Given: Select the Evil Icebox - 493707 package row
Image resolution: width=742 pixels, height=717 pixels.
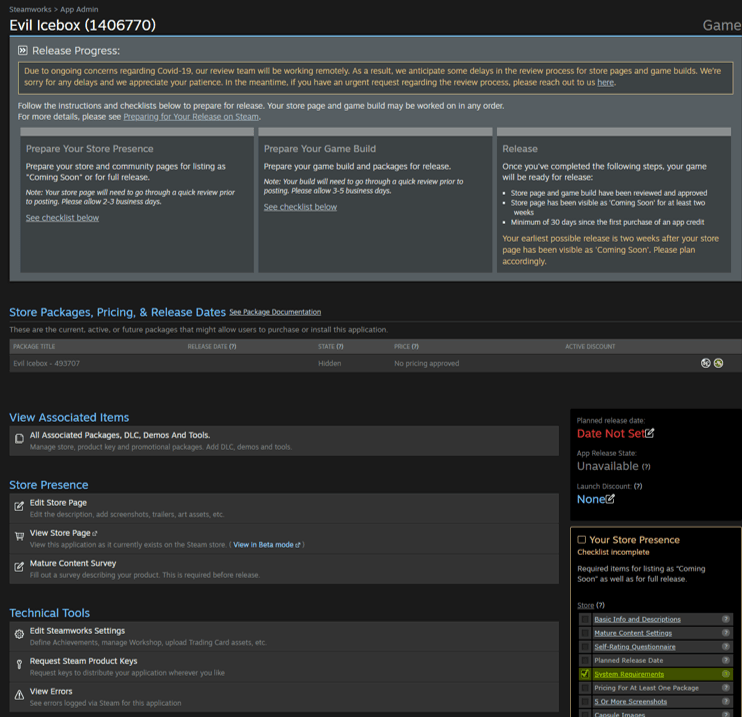Looking at the screenshot, I should click(x=376, y=363).
